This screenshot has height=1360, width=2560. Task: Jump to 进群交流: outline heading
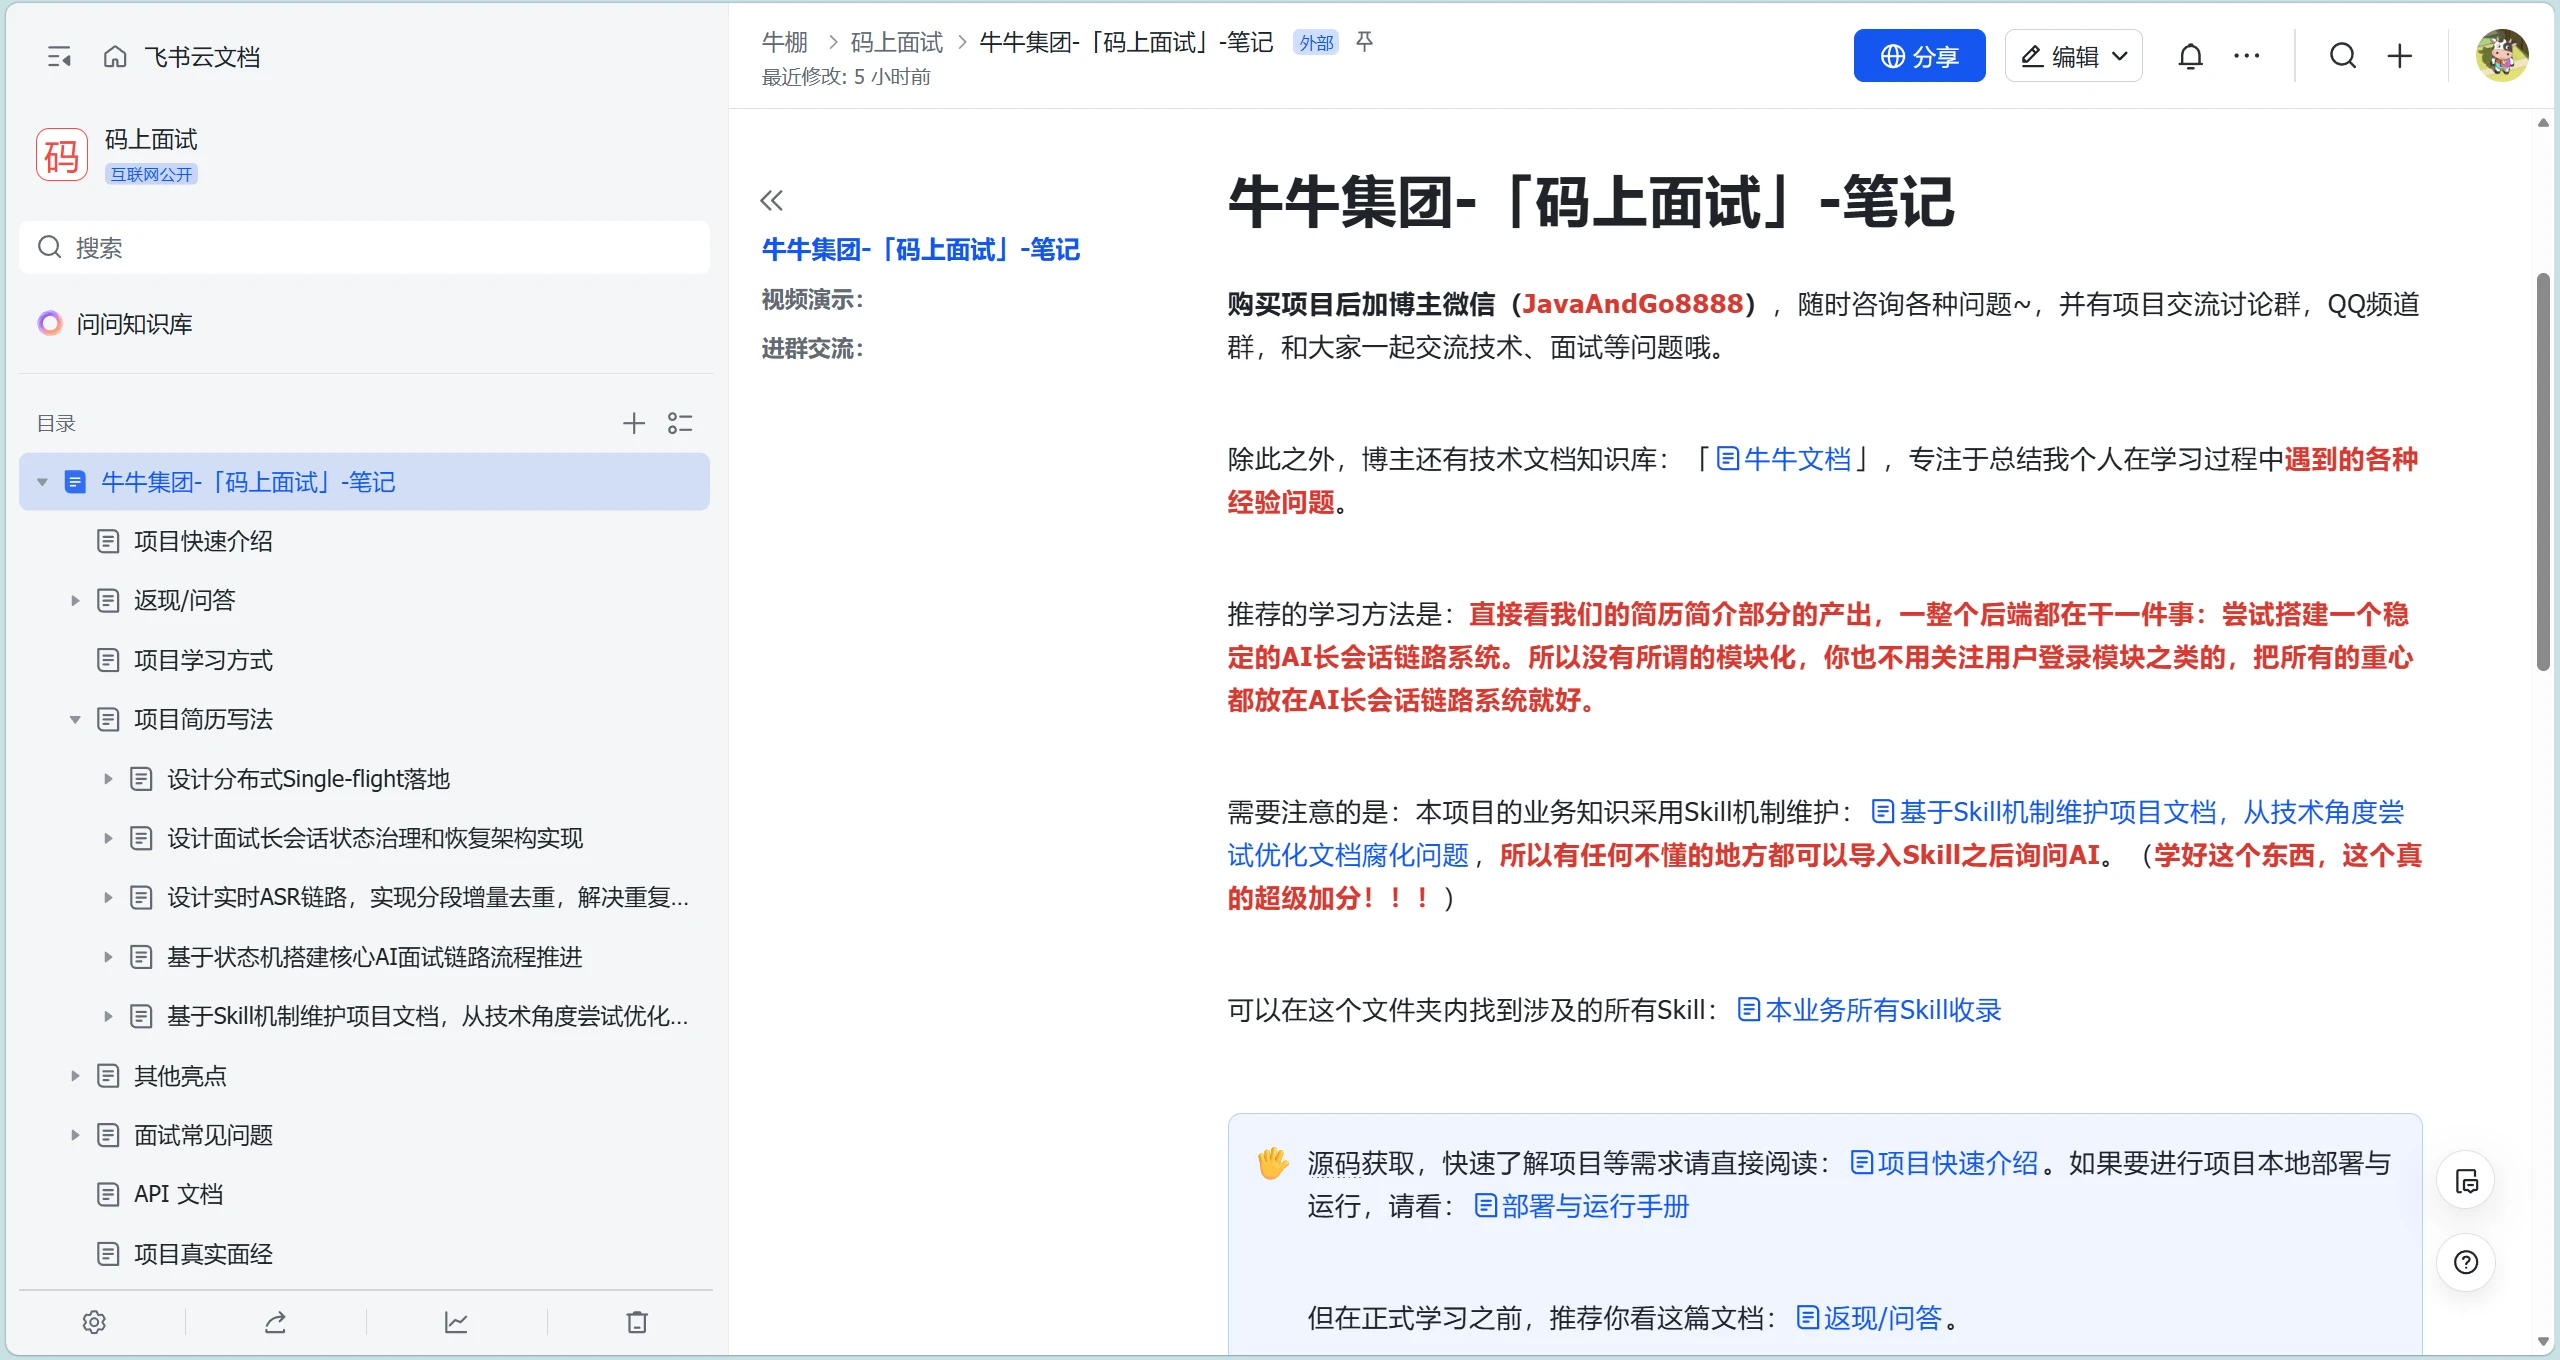coord(812,348)
